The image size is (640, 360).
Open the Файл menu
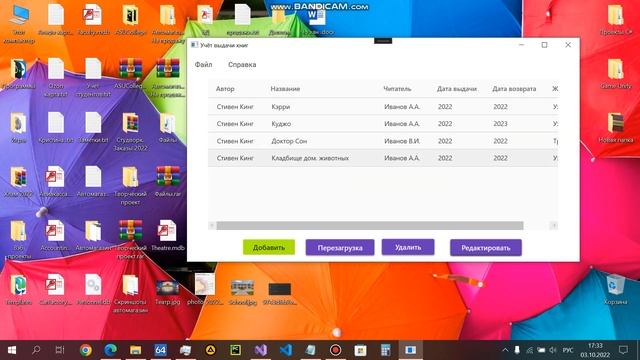pos(203,64)
